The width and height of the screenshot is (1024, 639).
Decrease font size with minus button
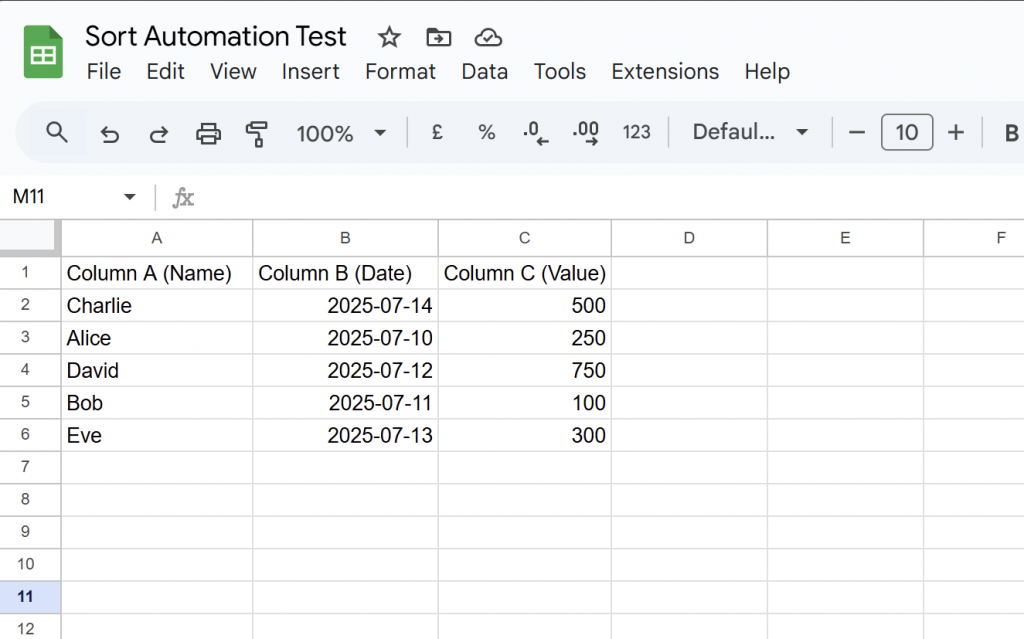pyautogui.click(x=856, y=132)
